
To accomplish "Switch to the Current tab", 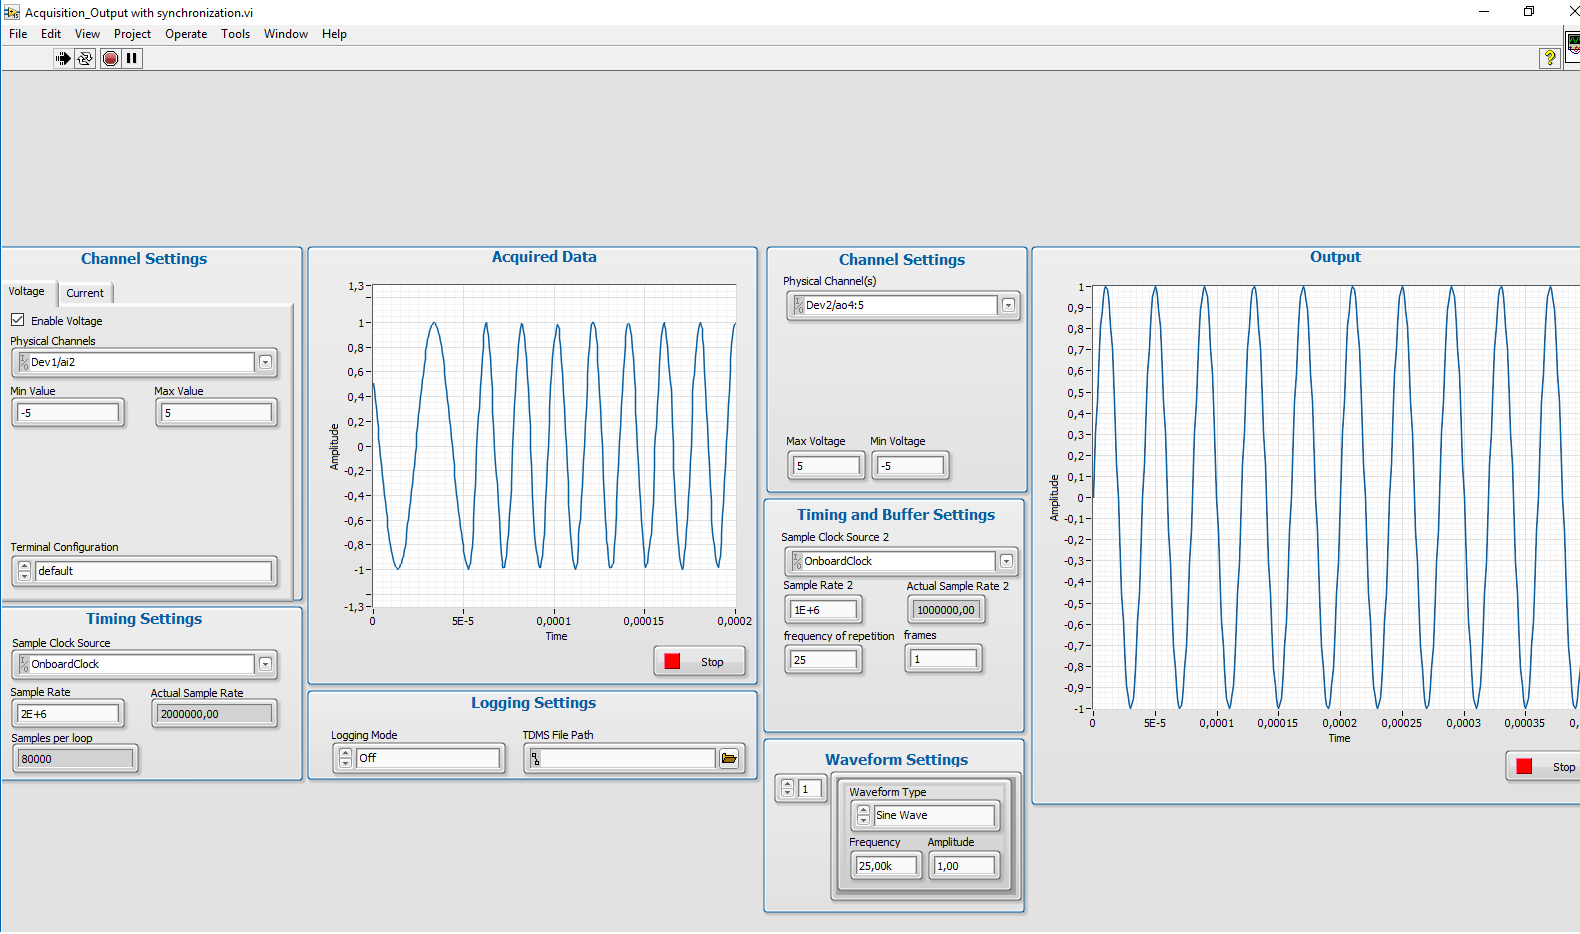I will pos(85,293).
